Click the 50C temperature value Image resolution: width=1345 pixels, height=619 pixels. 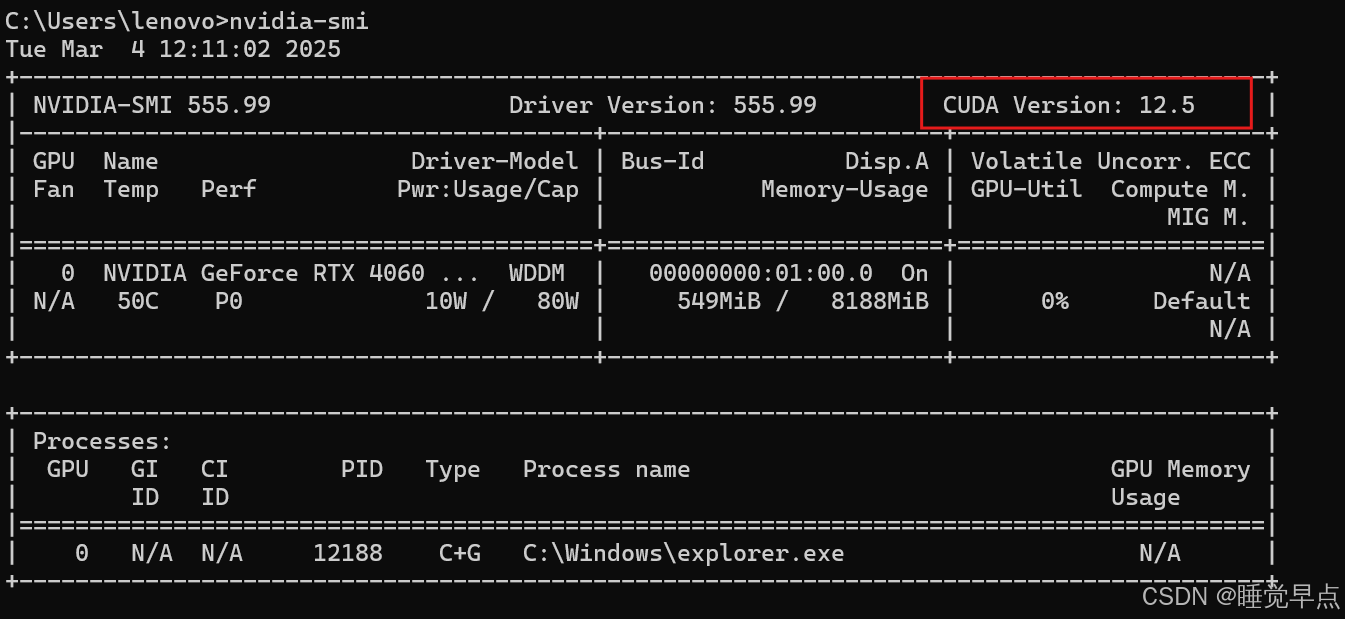point(138,301)
